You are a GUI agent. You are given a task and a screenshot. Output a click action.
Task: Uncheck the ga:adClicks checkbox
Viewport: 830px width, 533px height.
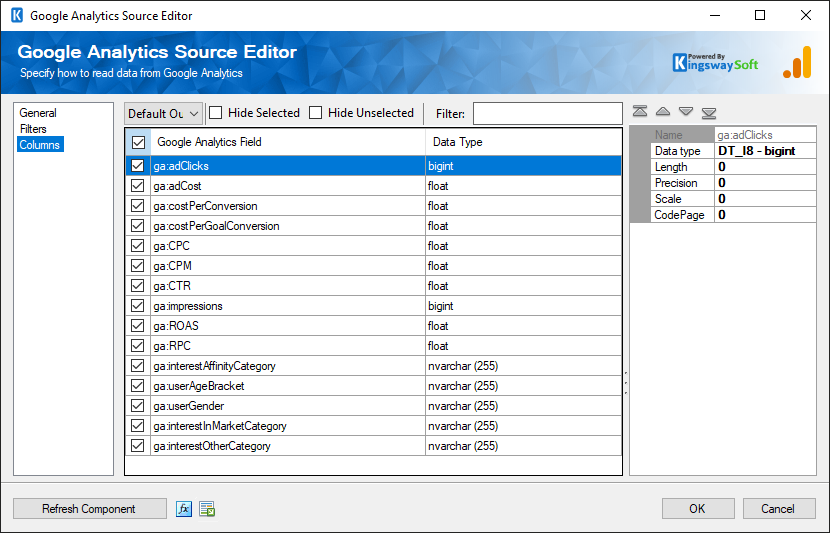click(138, 166)
